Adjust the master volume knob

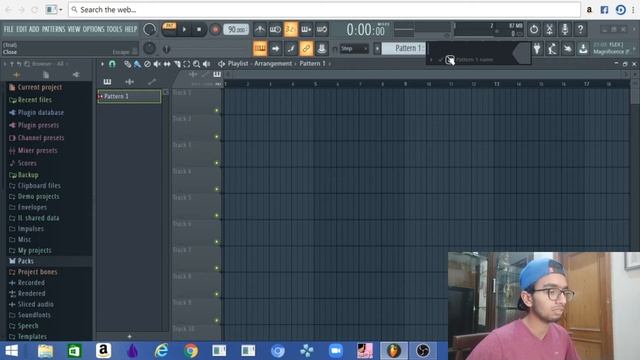(x=150, y=29)
